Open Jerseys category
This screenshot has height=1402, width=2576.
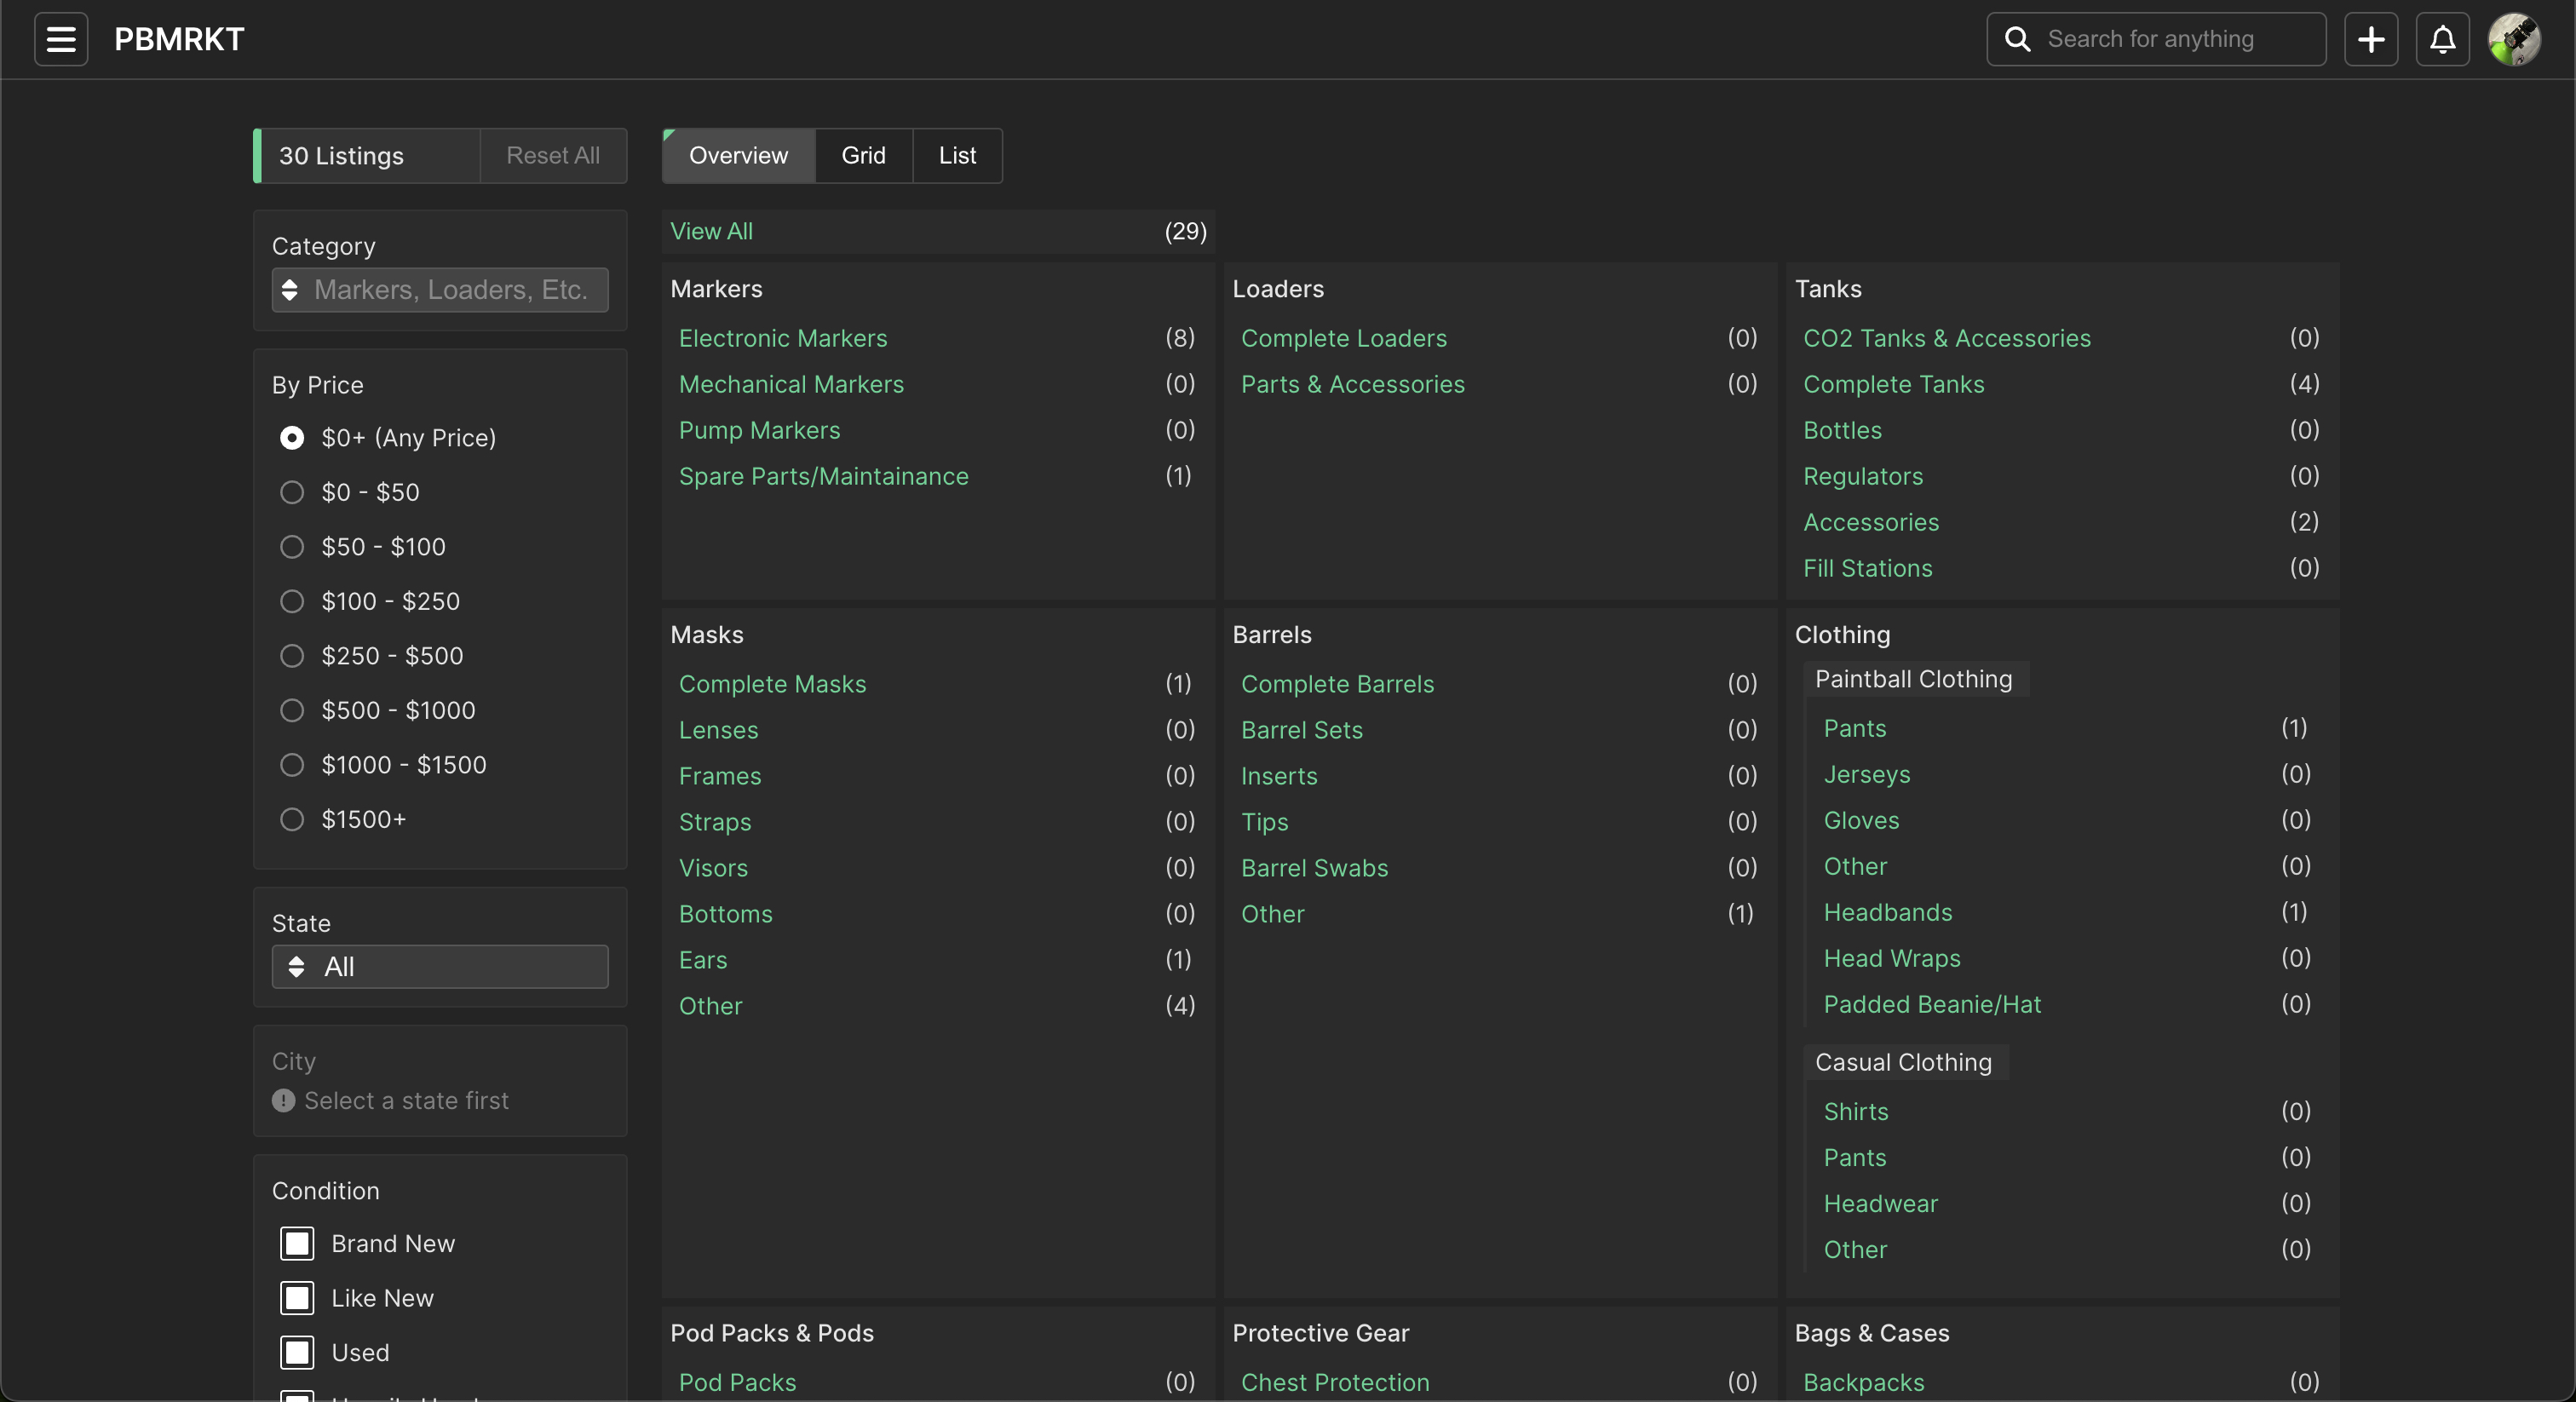(1866, 774)
